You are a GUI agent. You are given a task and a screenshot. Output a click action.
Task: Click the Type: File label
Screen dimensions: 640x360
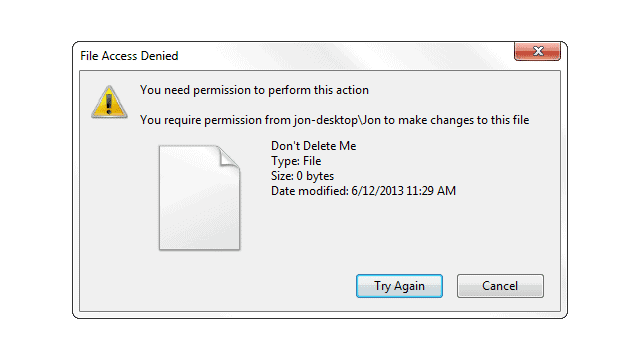click(x=296, y=161)
